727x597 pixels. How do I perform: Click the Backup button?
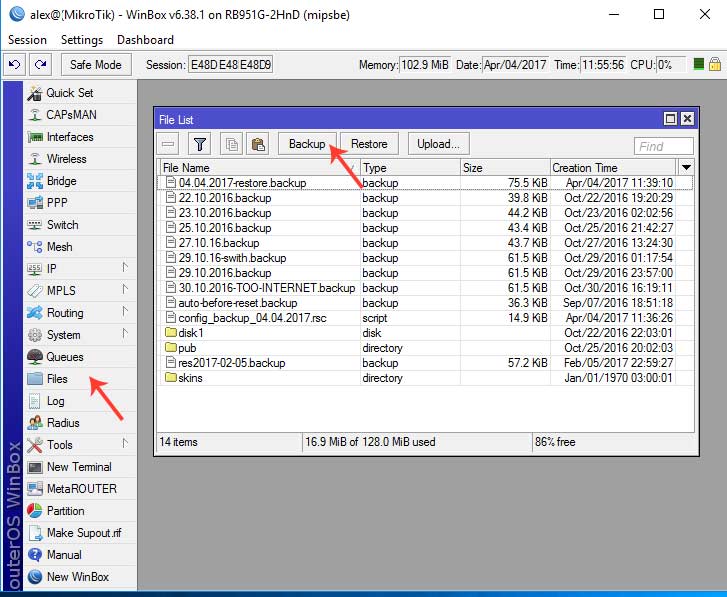click(307, 144)
